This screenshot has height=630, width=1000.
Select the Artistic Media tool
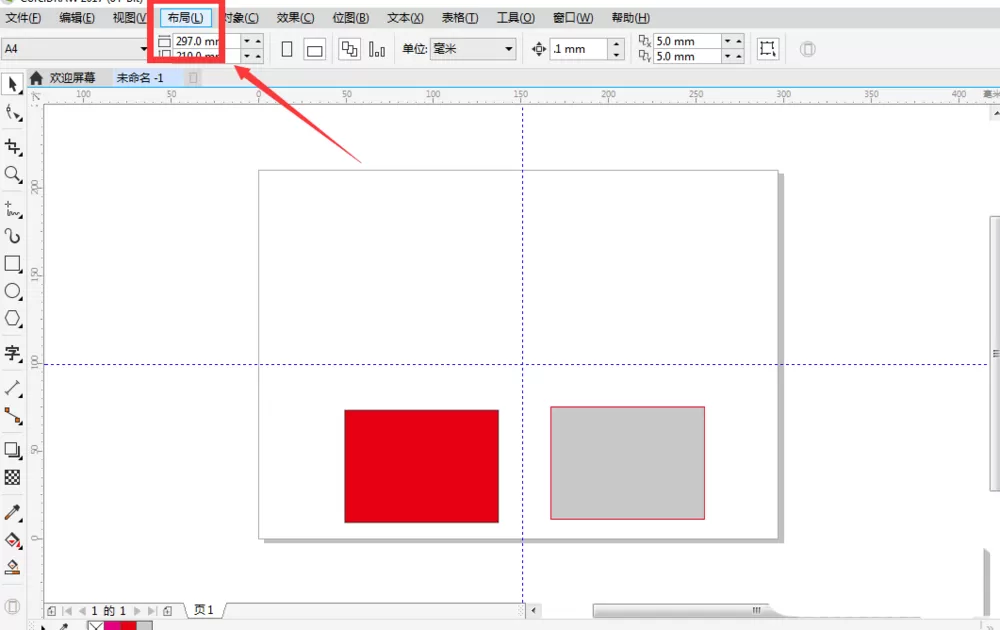[x=13, y=237]
